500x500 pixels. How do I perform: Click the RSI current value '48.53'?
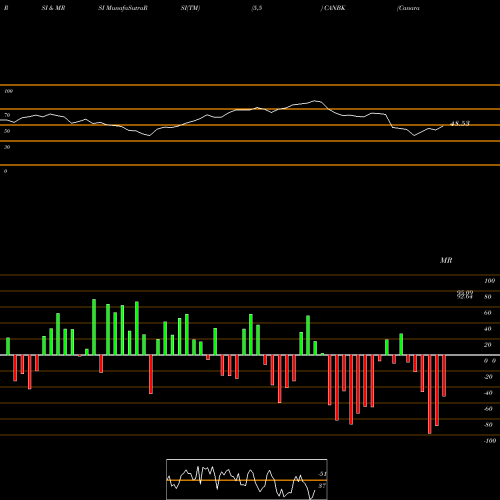(460, 124)
